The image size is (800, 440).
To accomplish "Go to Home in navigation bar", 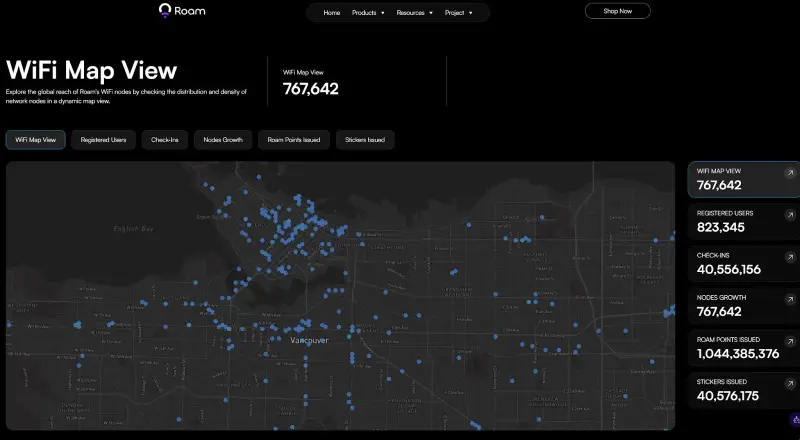I will (x=332, y=13).
